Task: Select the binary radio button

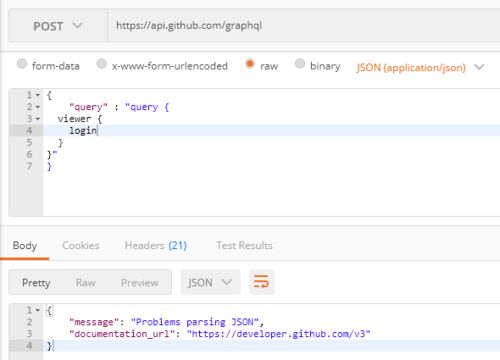Action: pos(300,63)
